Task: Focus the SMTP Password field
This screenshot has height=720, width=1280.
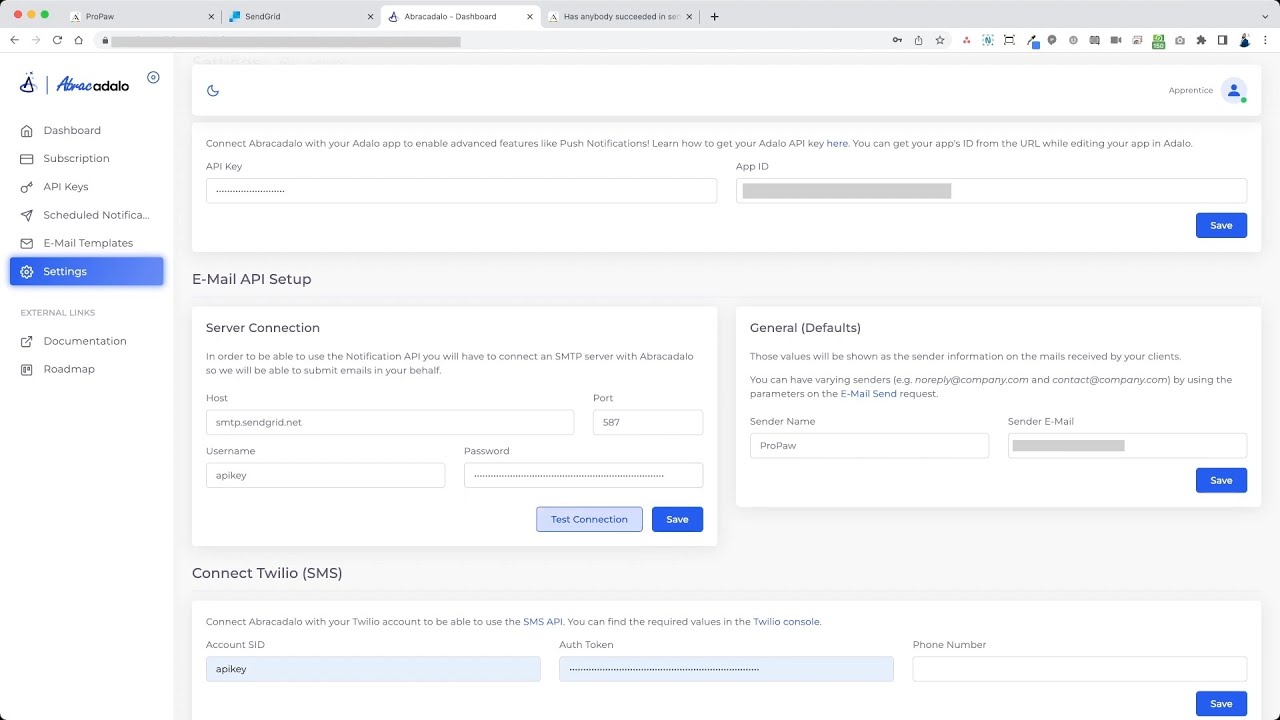Action: [583, 475]
